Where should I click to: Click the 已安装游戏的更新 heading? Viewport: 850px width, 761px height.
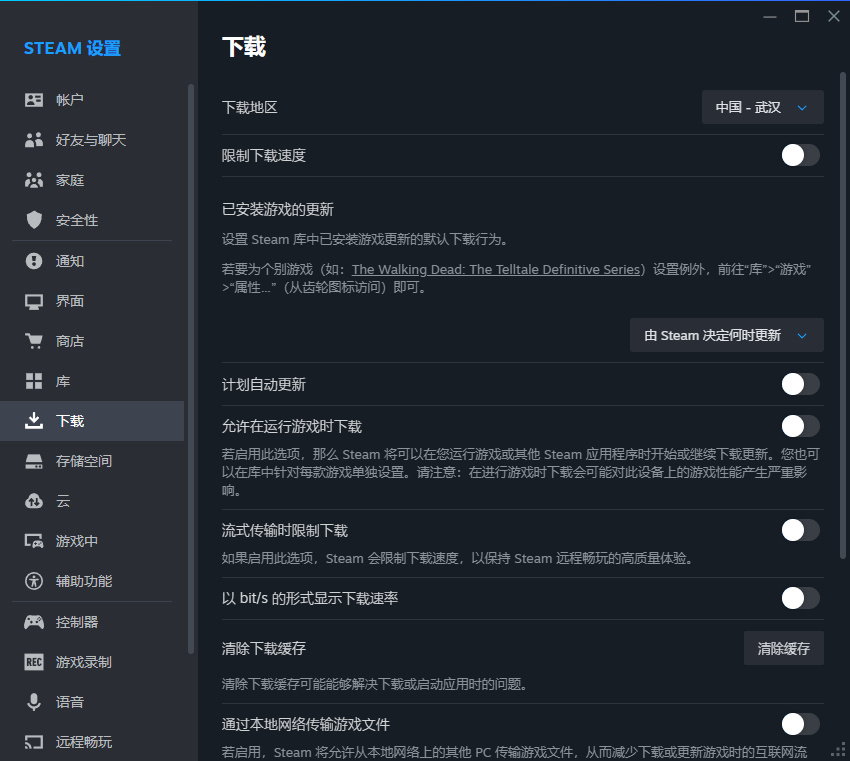(x=278, y=209)
